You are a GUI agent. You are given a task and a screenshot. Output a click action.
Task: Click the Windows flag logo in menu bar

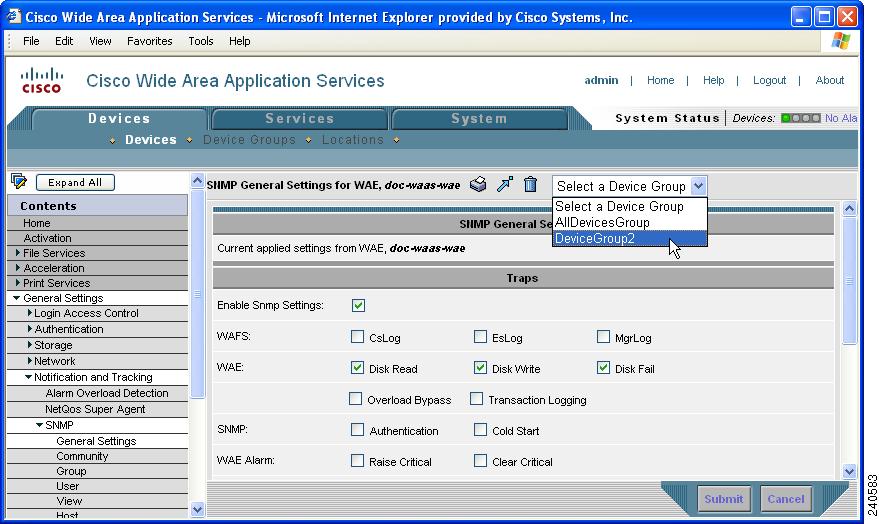840,41
